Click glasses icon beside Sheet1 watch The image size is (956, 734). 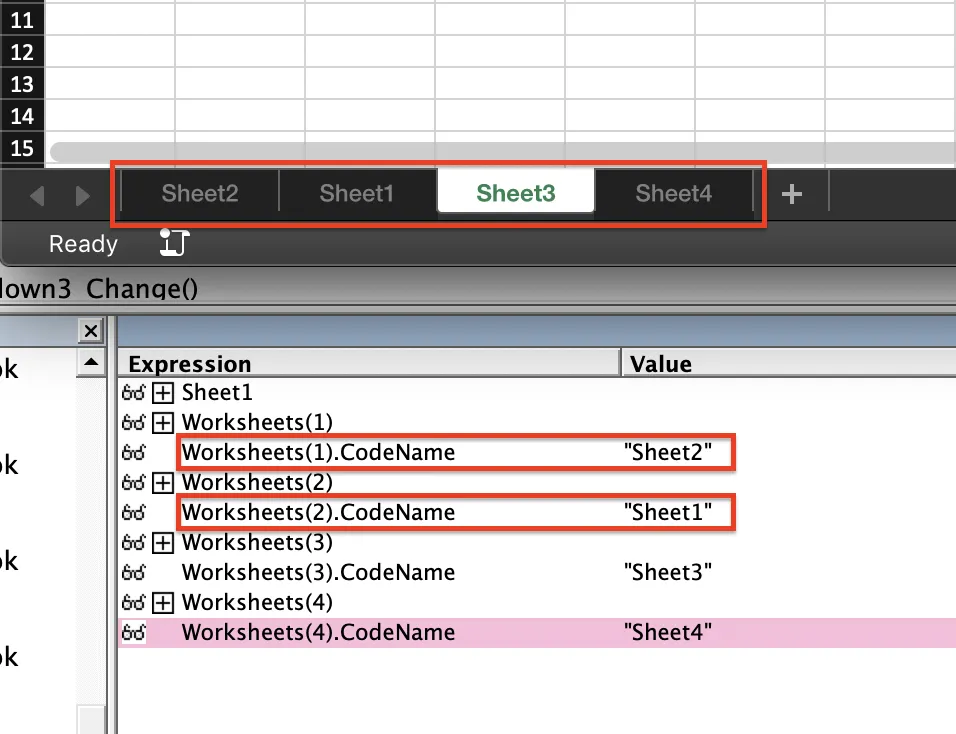tap(134, 393)
